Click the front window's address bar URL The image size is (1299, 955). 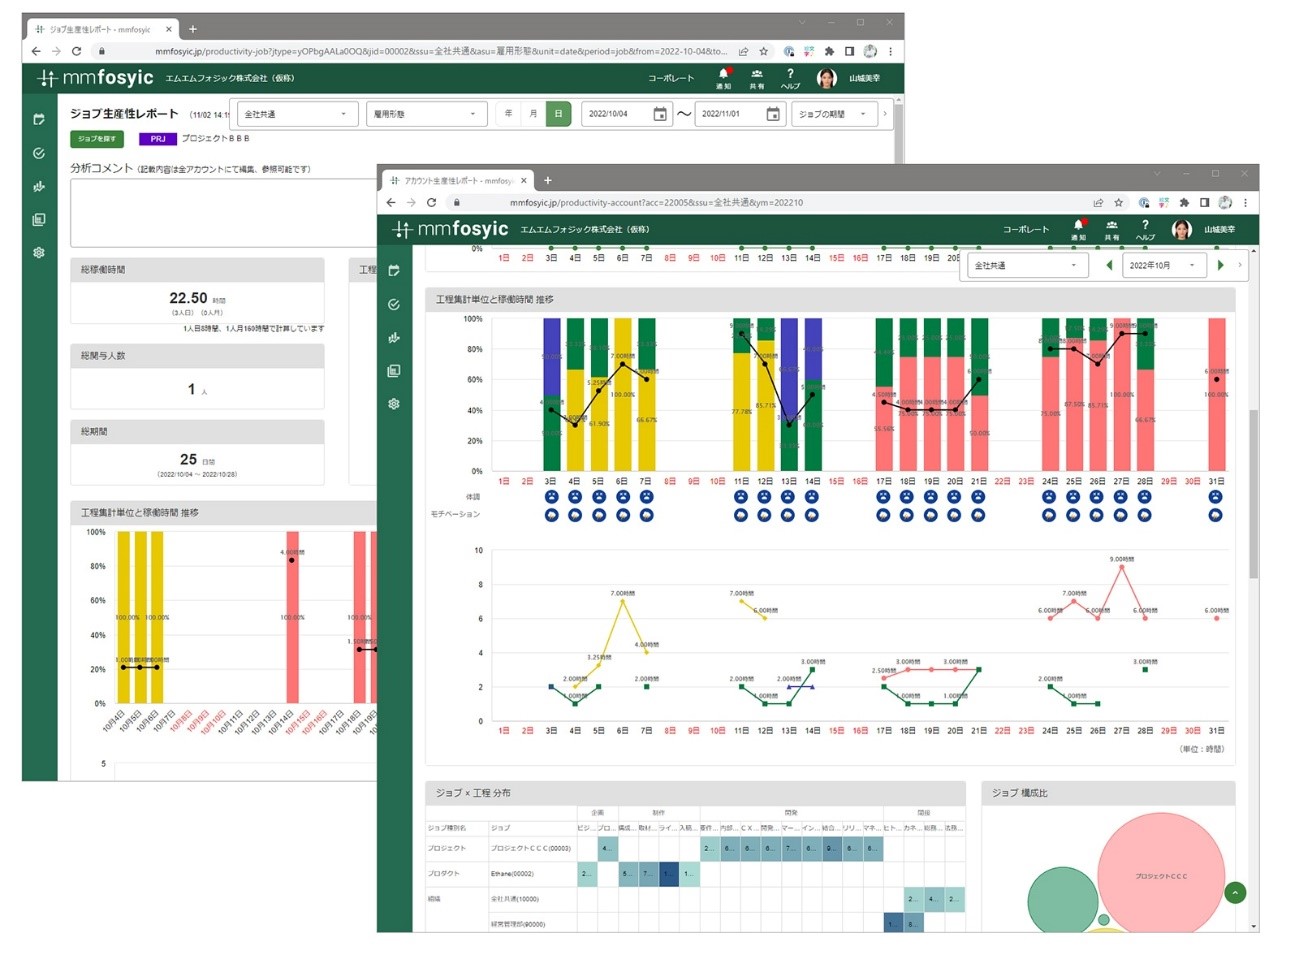tap(656, 202)
